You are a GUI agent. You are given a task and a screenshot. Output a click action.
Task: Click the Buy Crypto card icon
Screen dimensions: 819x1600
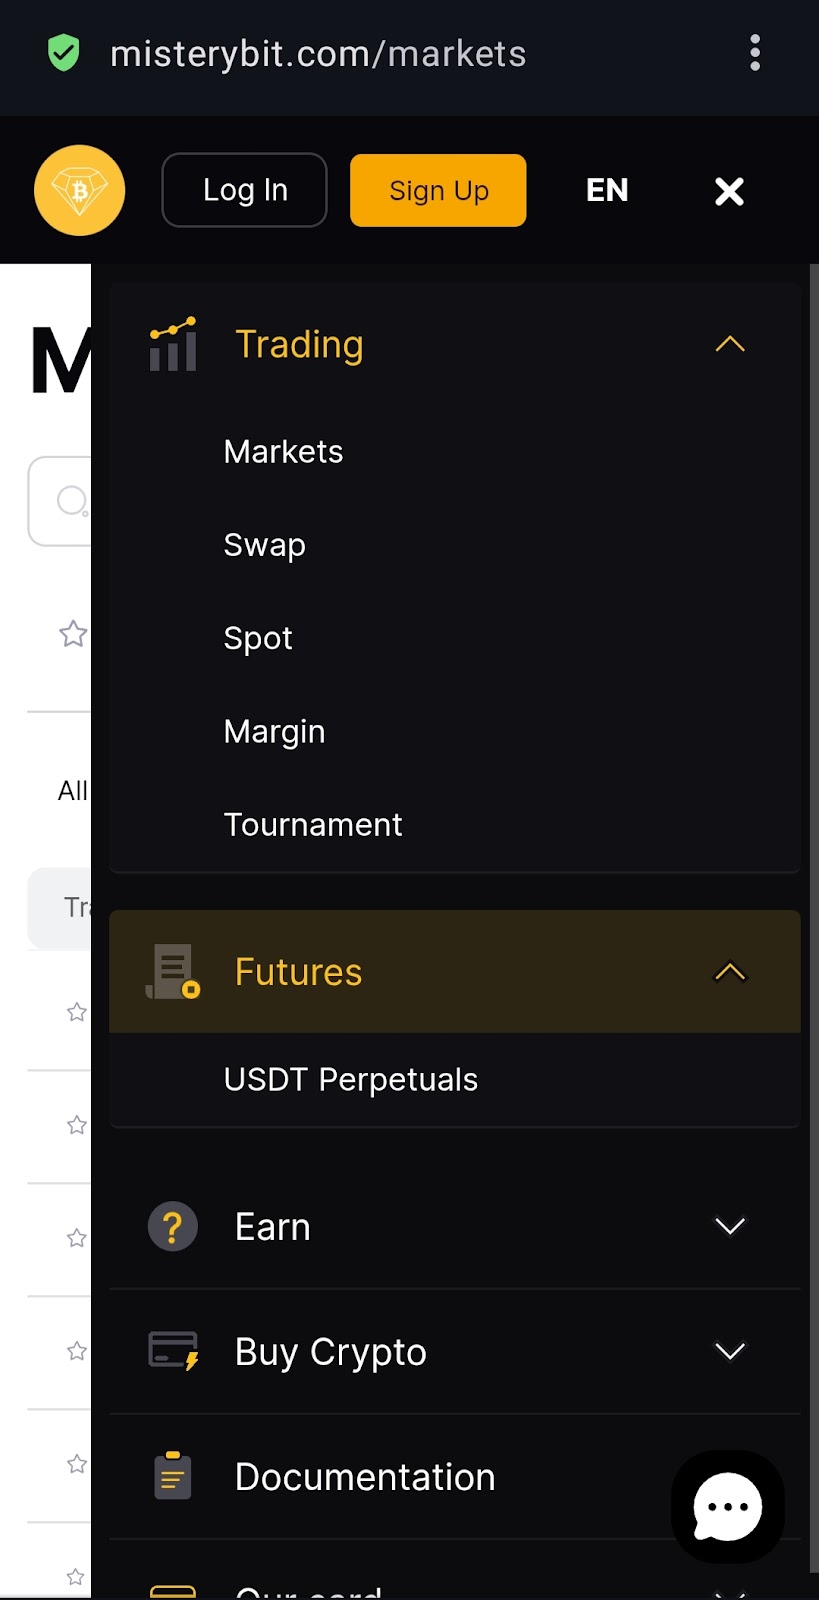coord(173,1351)
